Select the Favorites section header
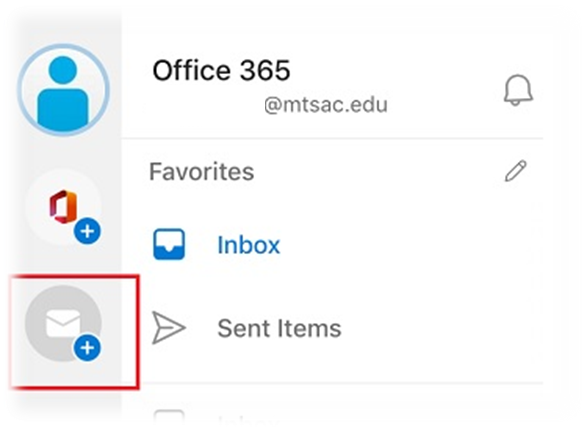Screen dimensions: 587x427 pyautogui.click(x=201, y=171)
